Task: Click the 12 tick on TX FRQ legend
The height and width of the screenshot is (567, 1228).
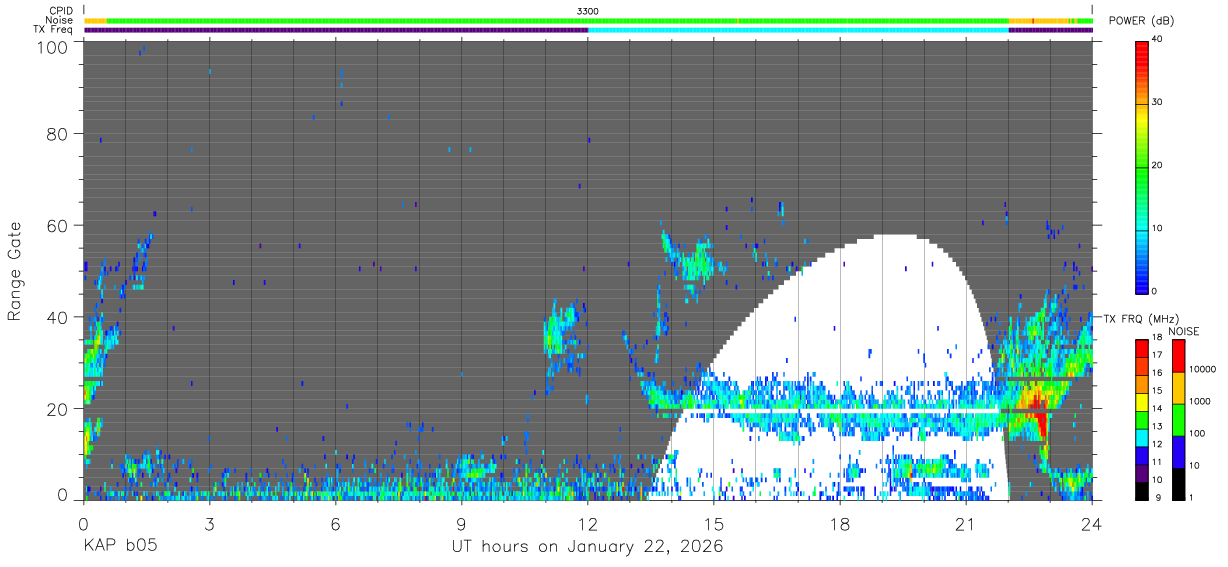Action: tap(1157, 444)
